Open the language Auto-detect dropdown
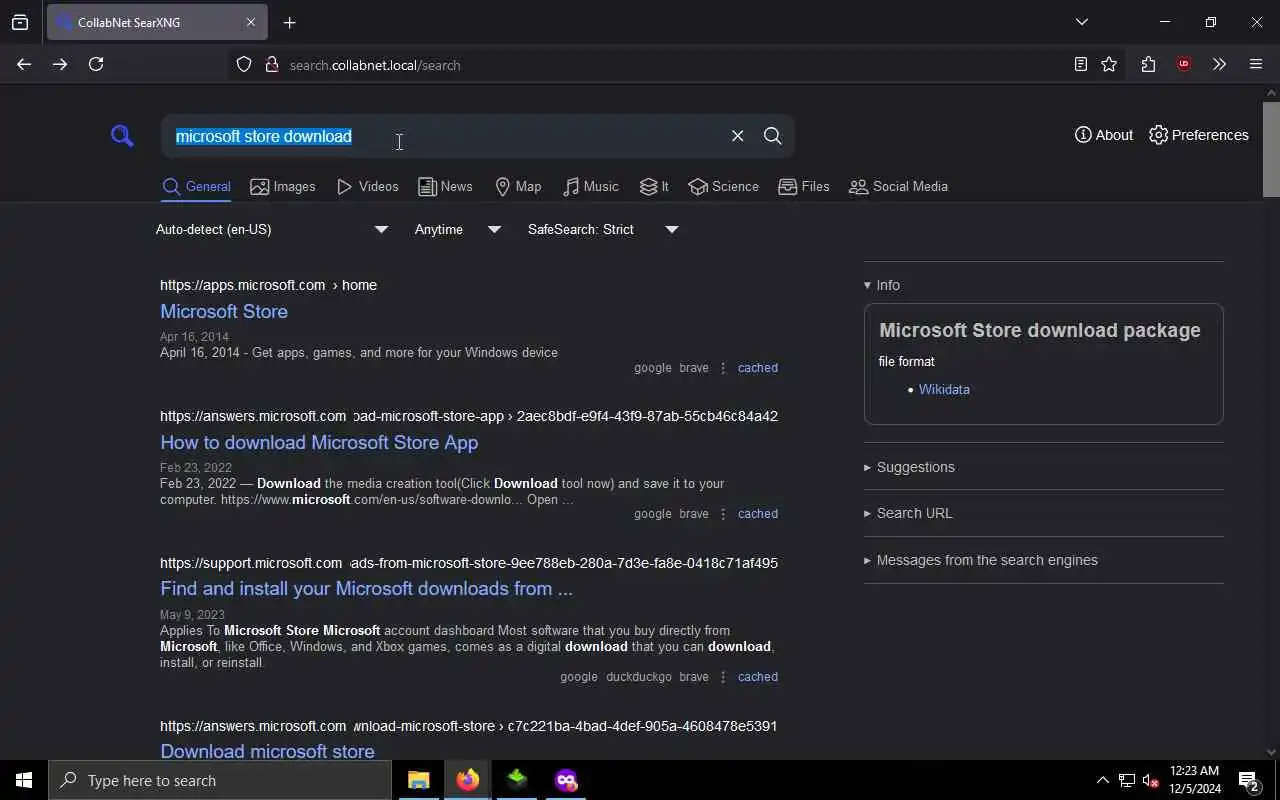1280x800 pixels. [x=271, y=229]
